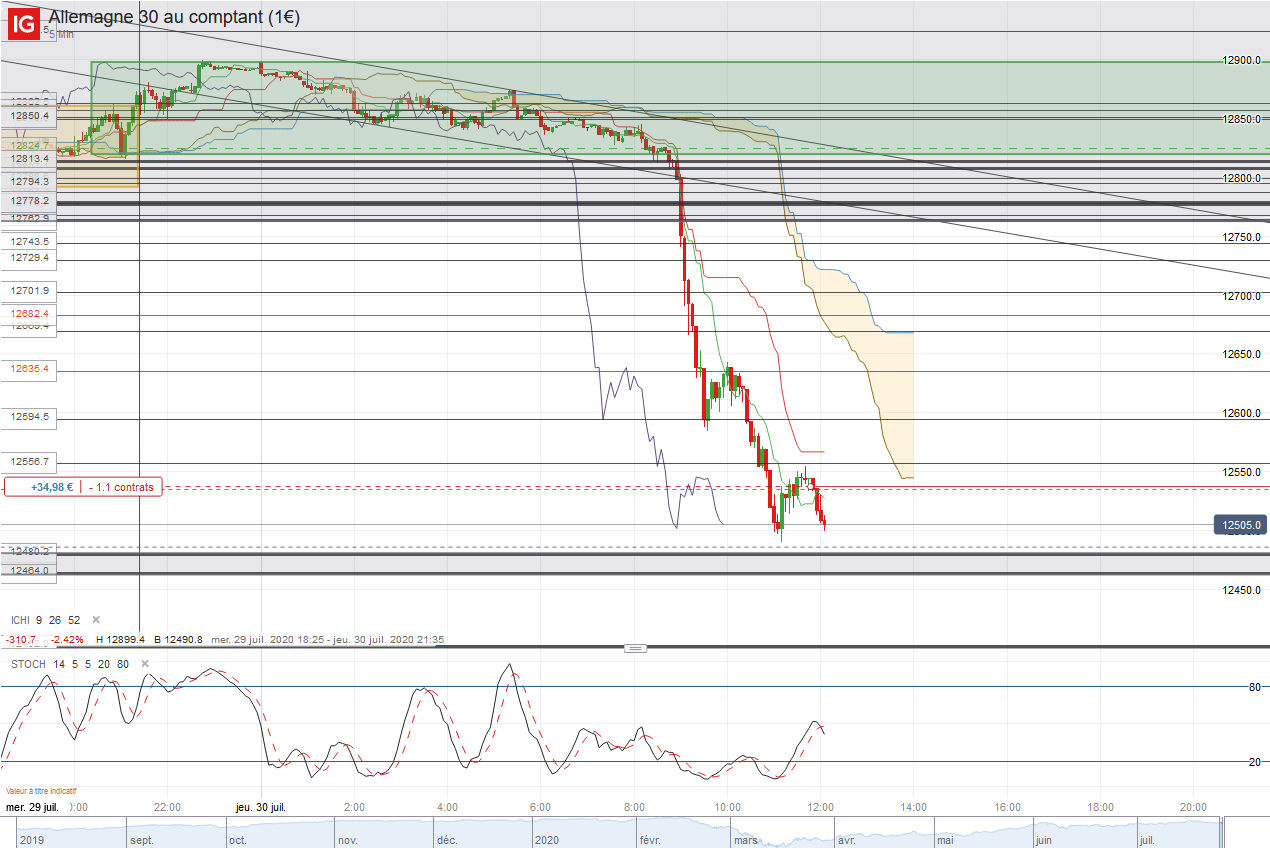Screen dimensions: 1270x848
Task: Select the red 12682.4 level label
Action: click(x=30, y=313)
